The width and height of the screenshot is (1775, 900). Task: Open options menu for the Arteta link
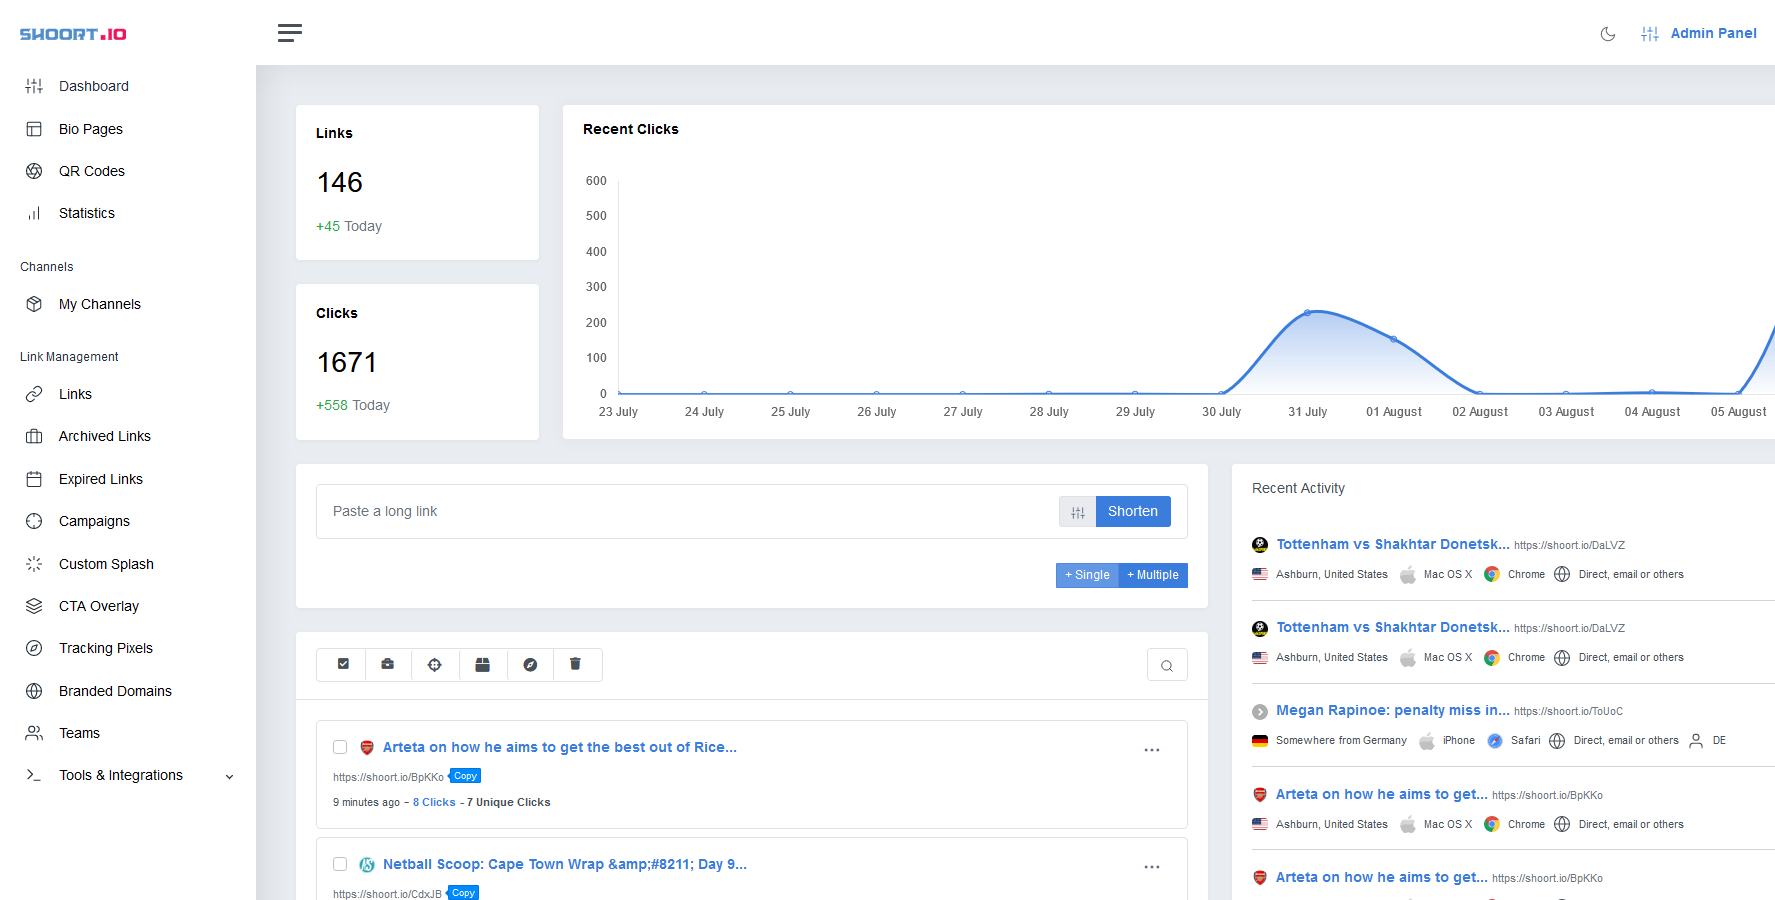coord(1152,749)
